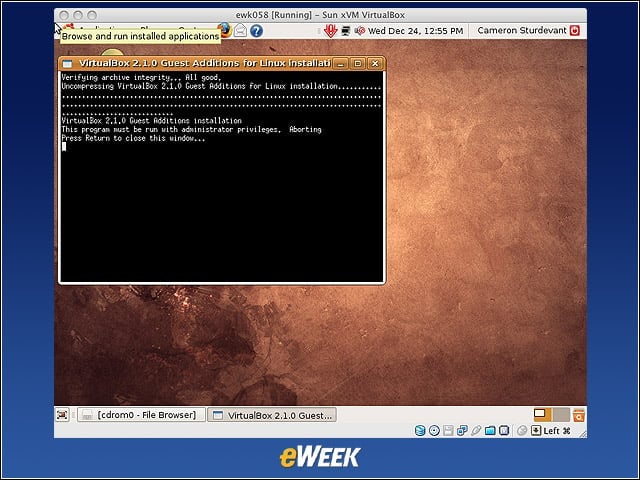Viewport: 640px width, 480px height.
Task: Click the Mac minimize button of VirtualBox window
Action: coord(78,15)
